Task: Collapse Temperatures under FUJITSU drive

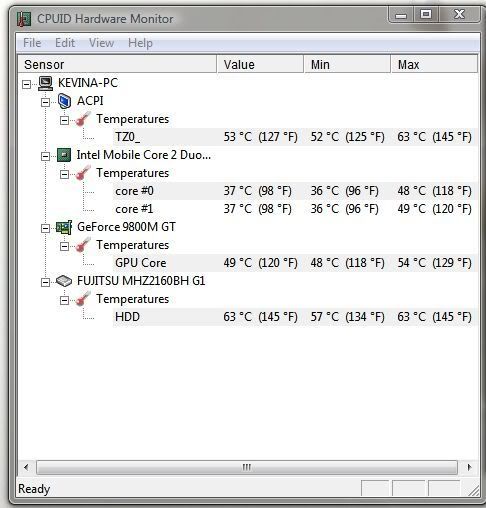Action: point(64,300)
